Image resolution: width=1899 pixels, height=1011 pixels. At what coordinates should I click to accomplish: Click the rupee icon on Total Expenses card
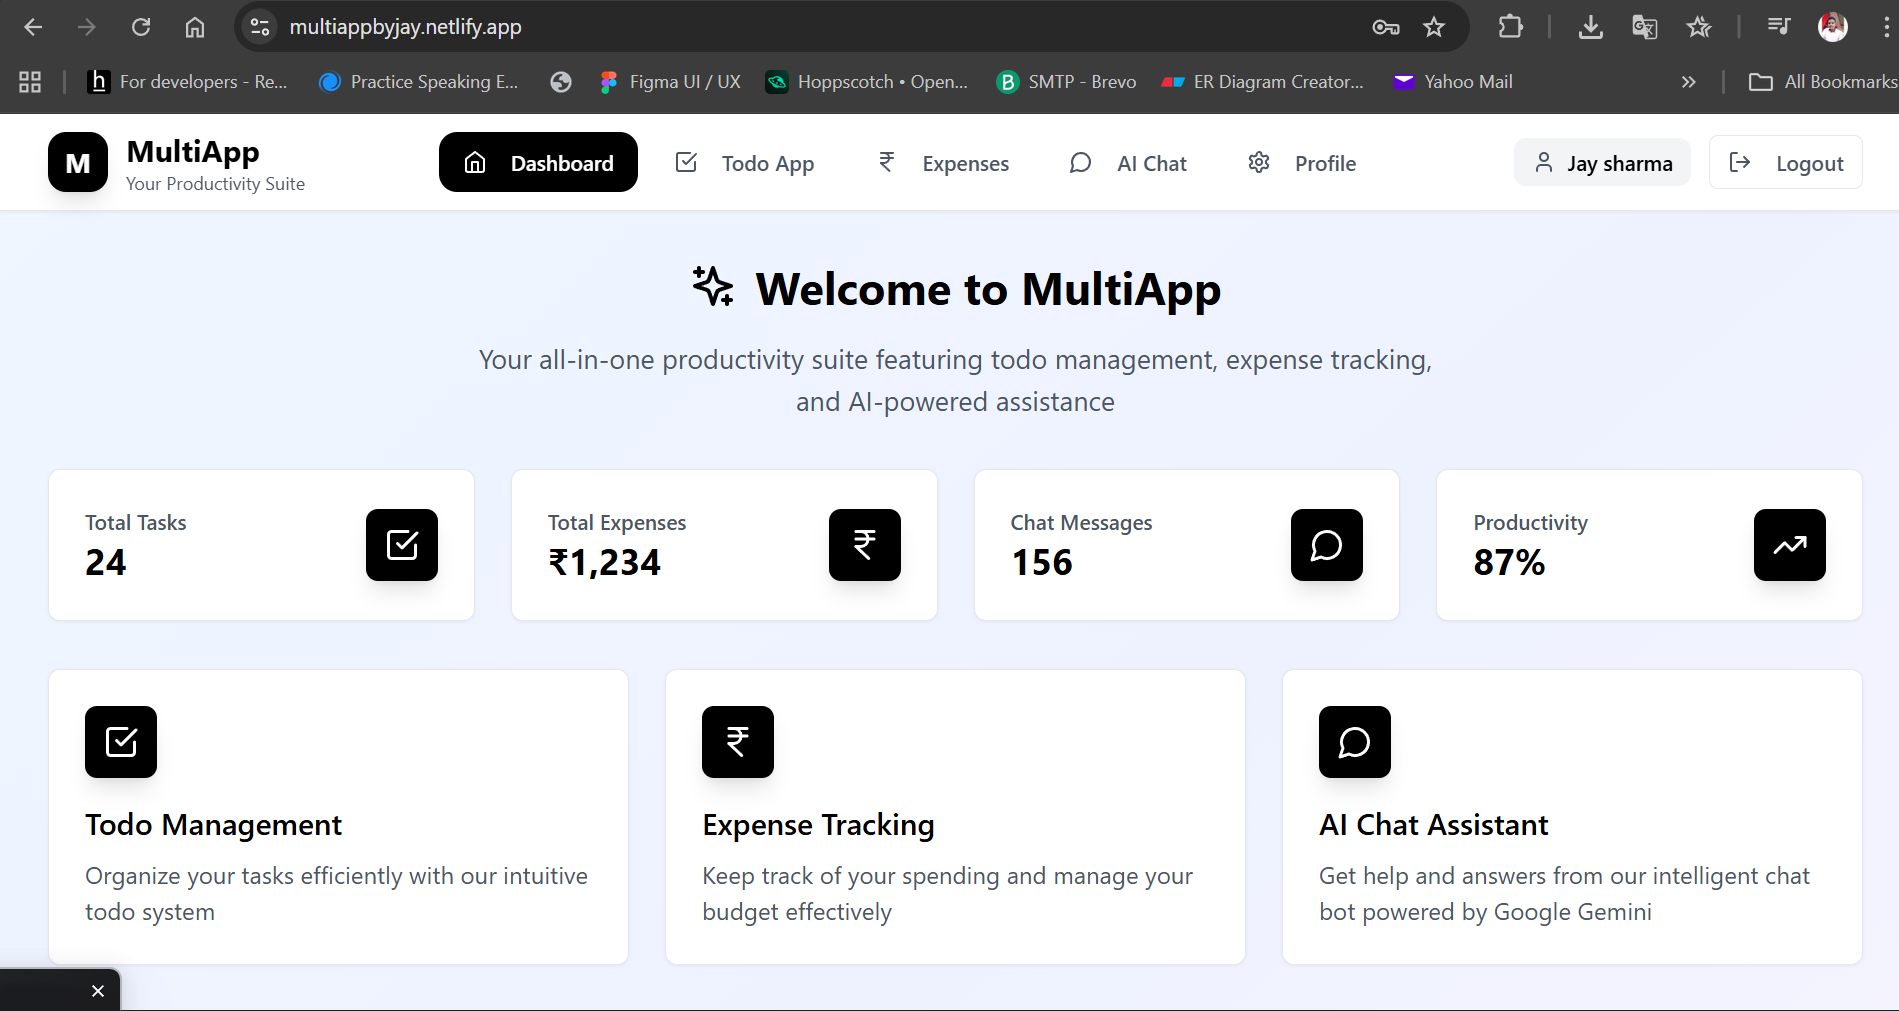pos(864,545)
